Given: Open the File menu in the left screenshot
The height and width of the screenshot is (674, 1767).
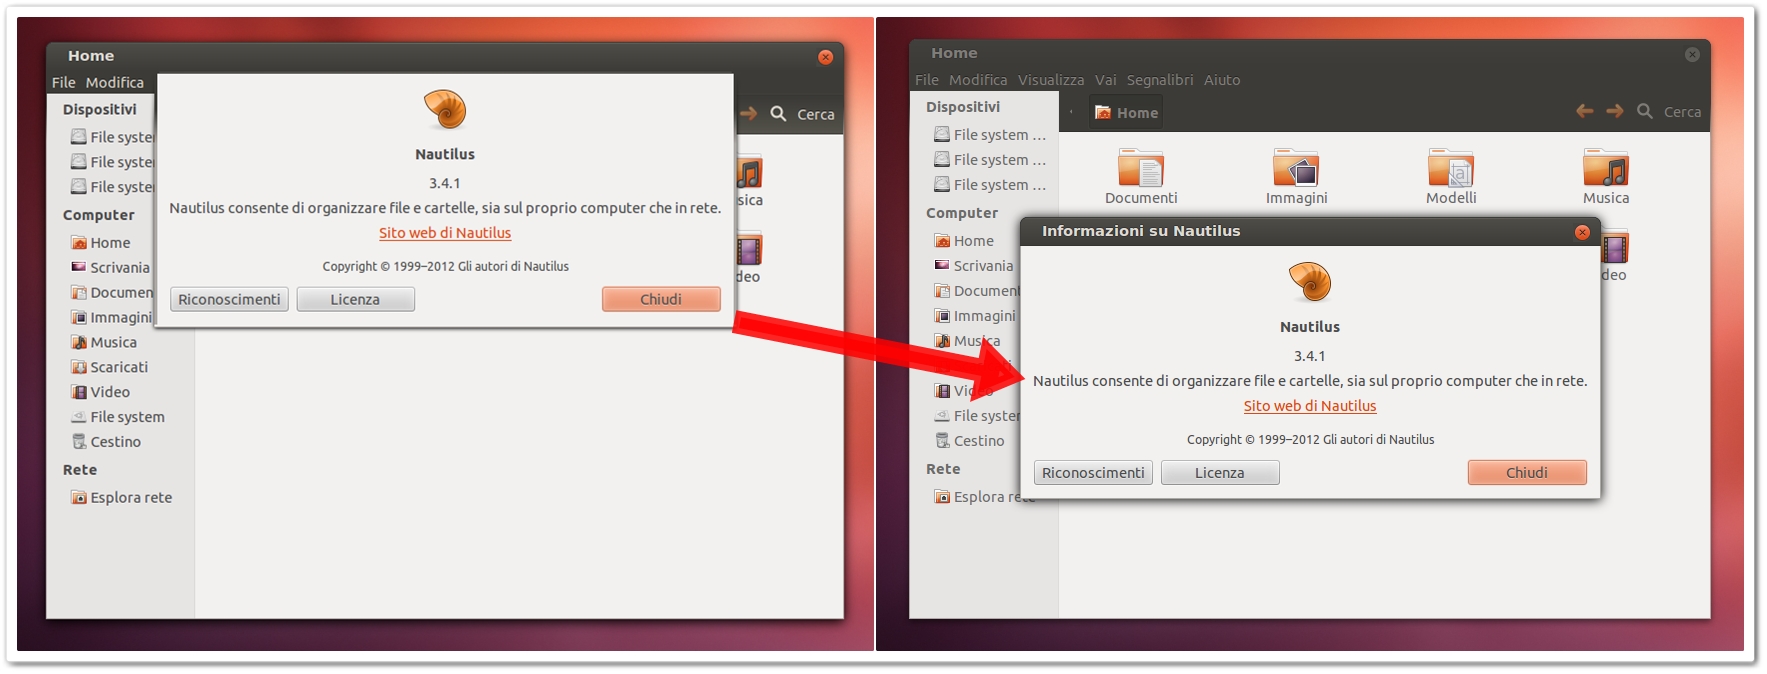Looking at the screenshot, I should (63, 83).
